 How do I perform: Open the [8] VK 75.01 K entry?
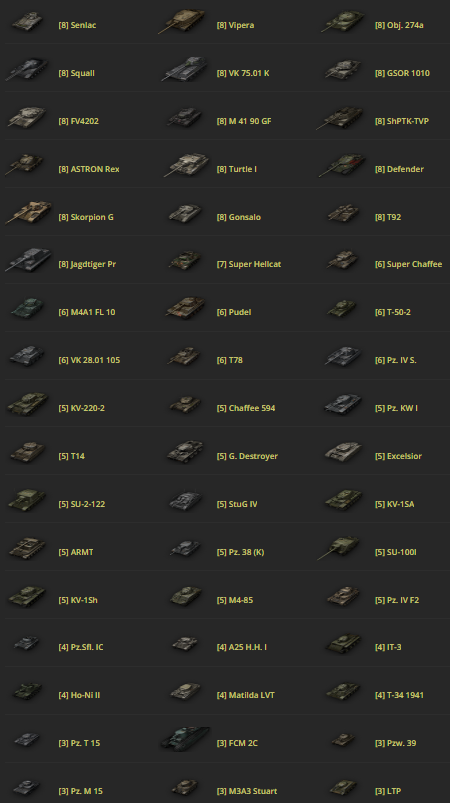(x=243, y=73)
